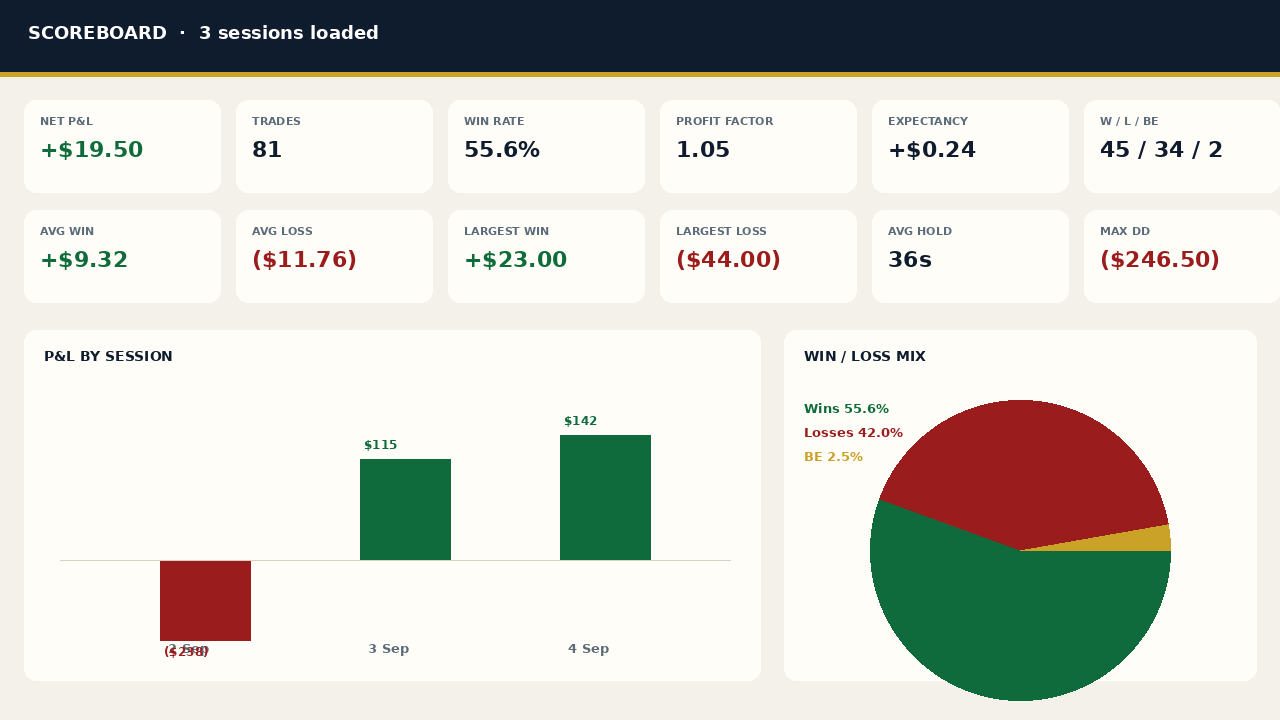The width and height of the screenshot is (1280, 720).
Task: Select the red loss bar in the session chart
Action: click(x=205, y=600)
